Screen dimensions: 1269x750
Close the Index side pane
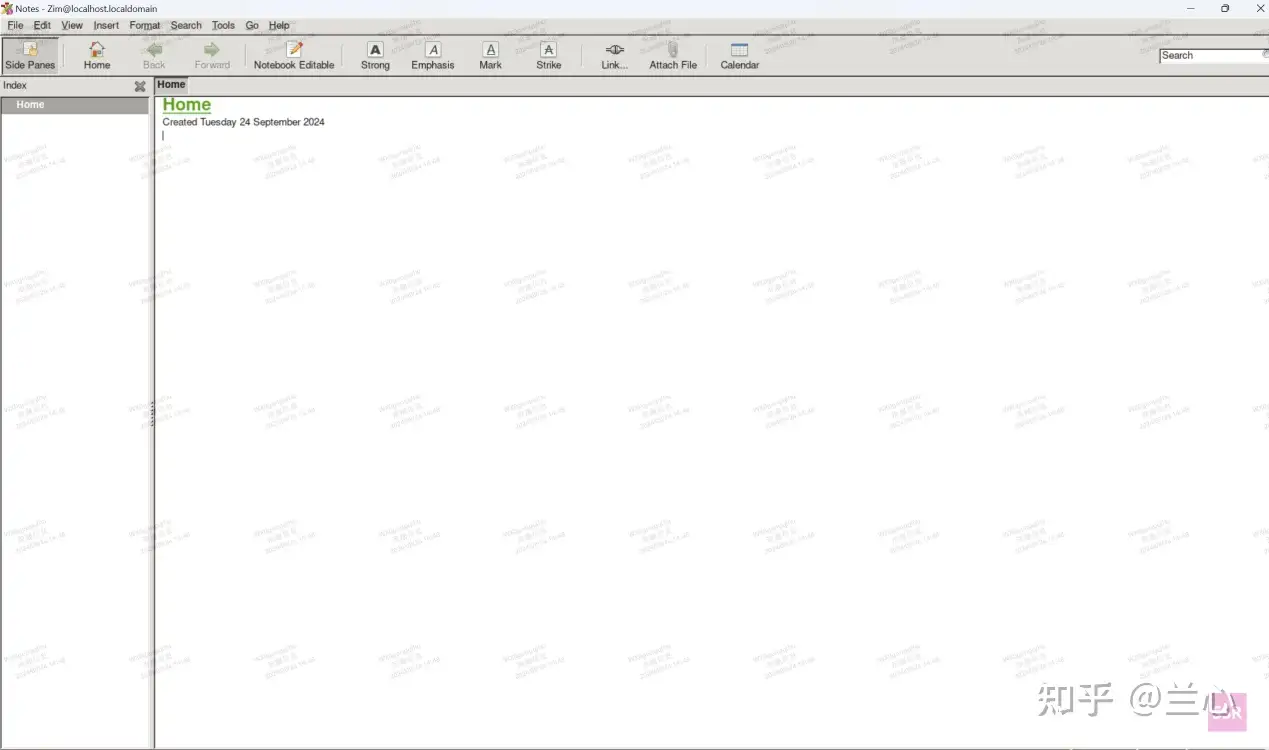click(x=140, y=86)
